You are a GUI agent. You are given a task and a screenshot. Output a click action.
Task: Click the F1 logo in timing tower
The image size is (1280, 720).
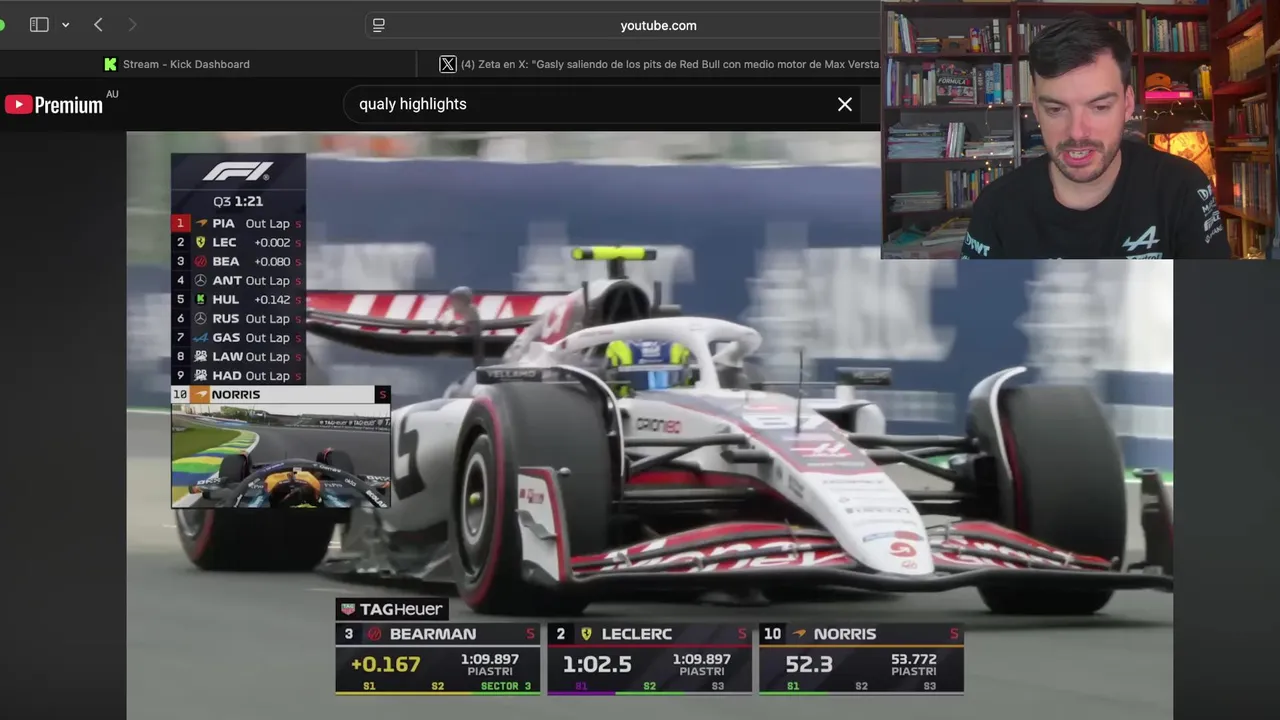[x=238, y=172]
